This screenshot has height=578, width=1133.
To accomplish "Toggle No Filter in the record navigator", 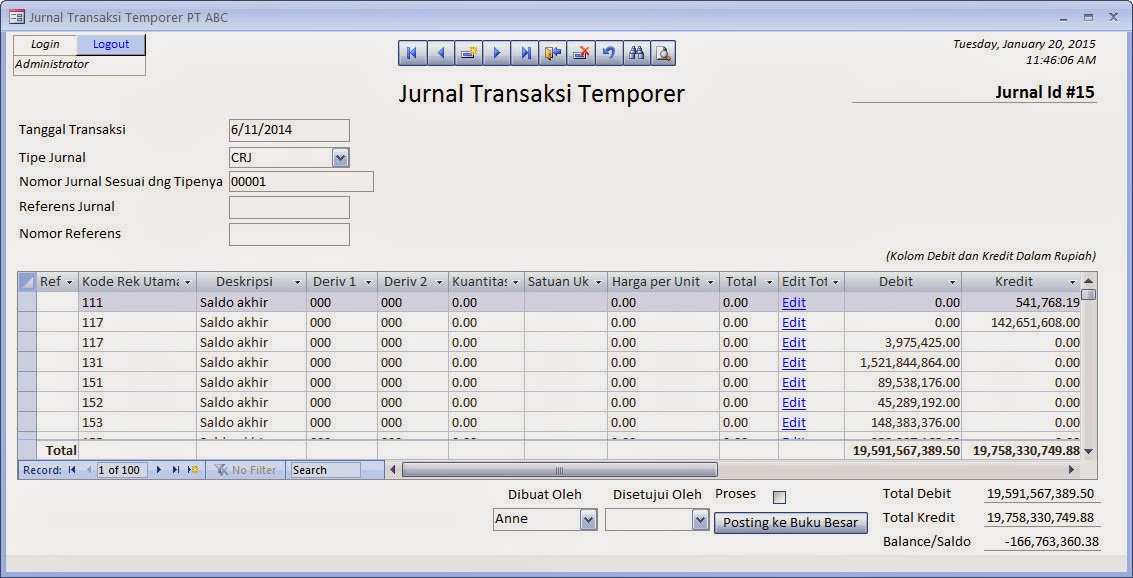I will [x=246, y=469].
